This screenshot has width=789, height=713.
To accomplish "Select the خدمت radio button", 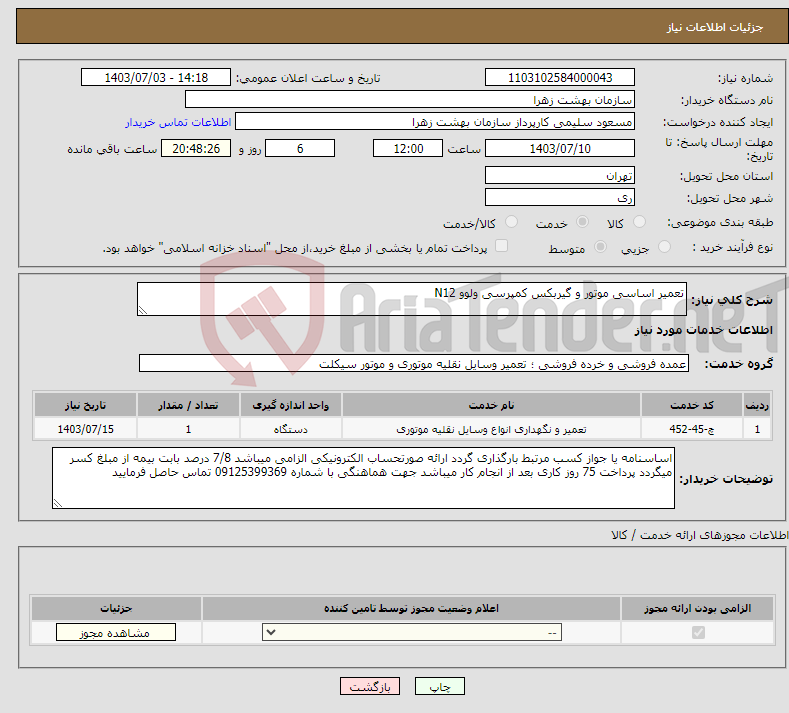I will pos(582,222).
